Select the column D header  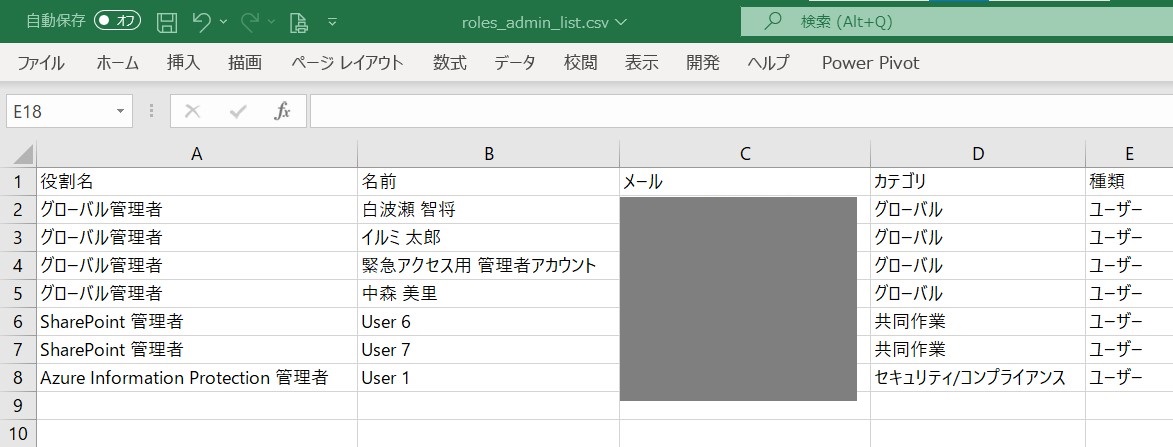pos(978,154)
